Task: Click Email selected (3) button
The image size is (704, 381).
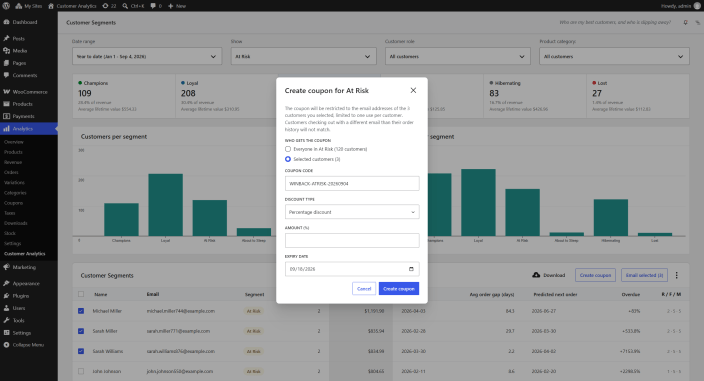Action: [x=644, y=275]
